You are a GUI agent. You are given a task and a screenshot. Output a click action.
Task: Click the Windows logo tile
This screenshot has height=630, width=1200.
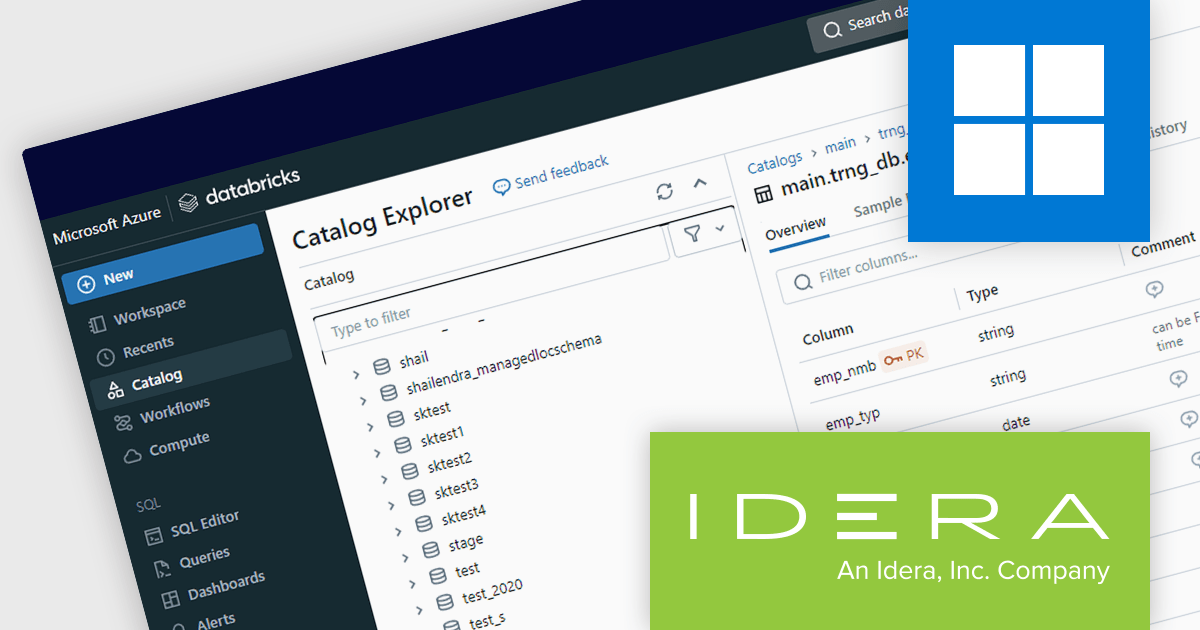pyautogui.click(x=1029, y=120)
